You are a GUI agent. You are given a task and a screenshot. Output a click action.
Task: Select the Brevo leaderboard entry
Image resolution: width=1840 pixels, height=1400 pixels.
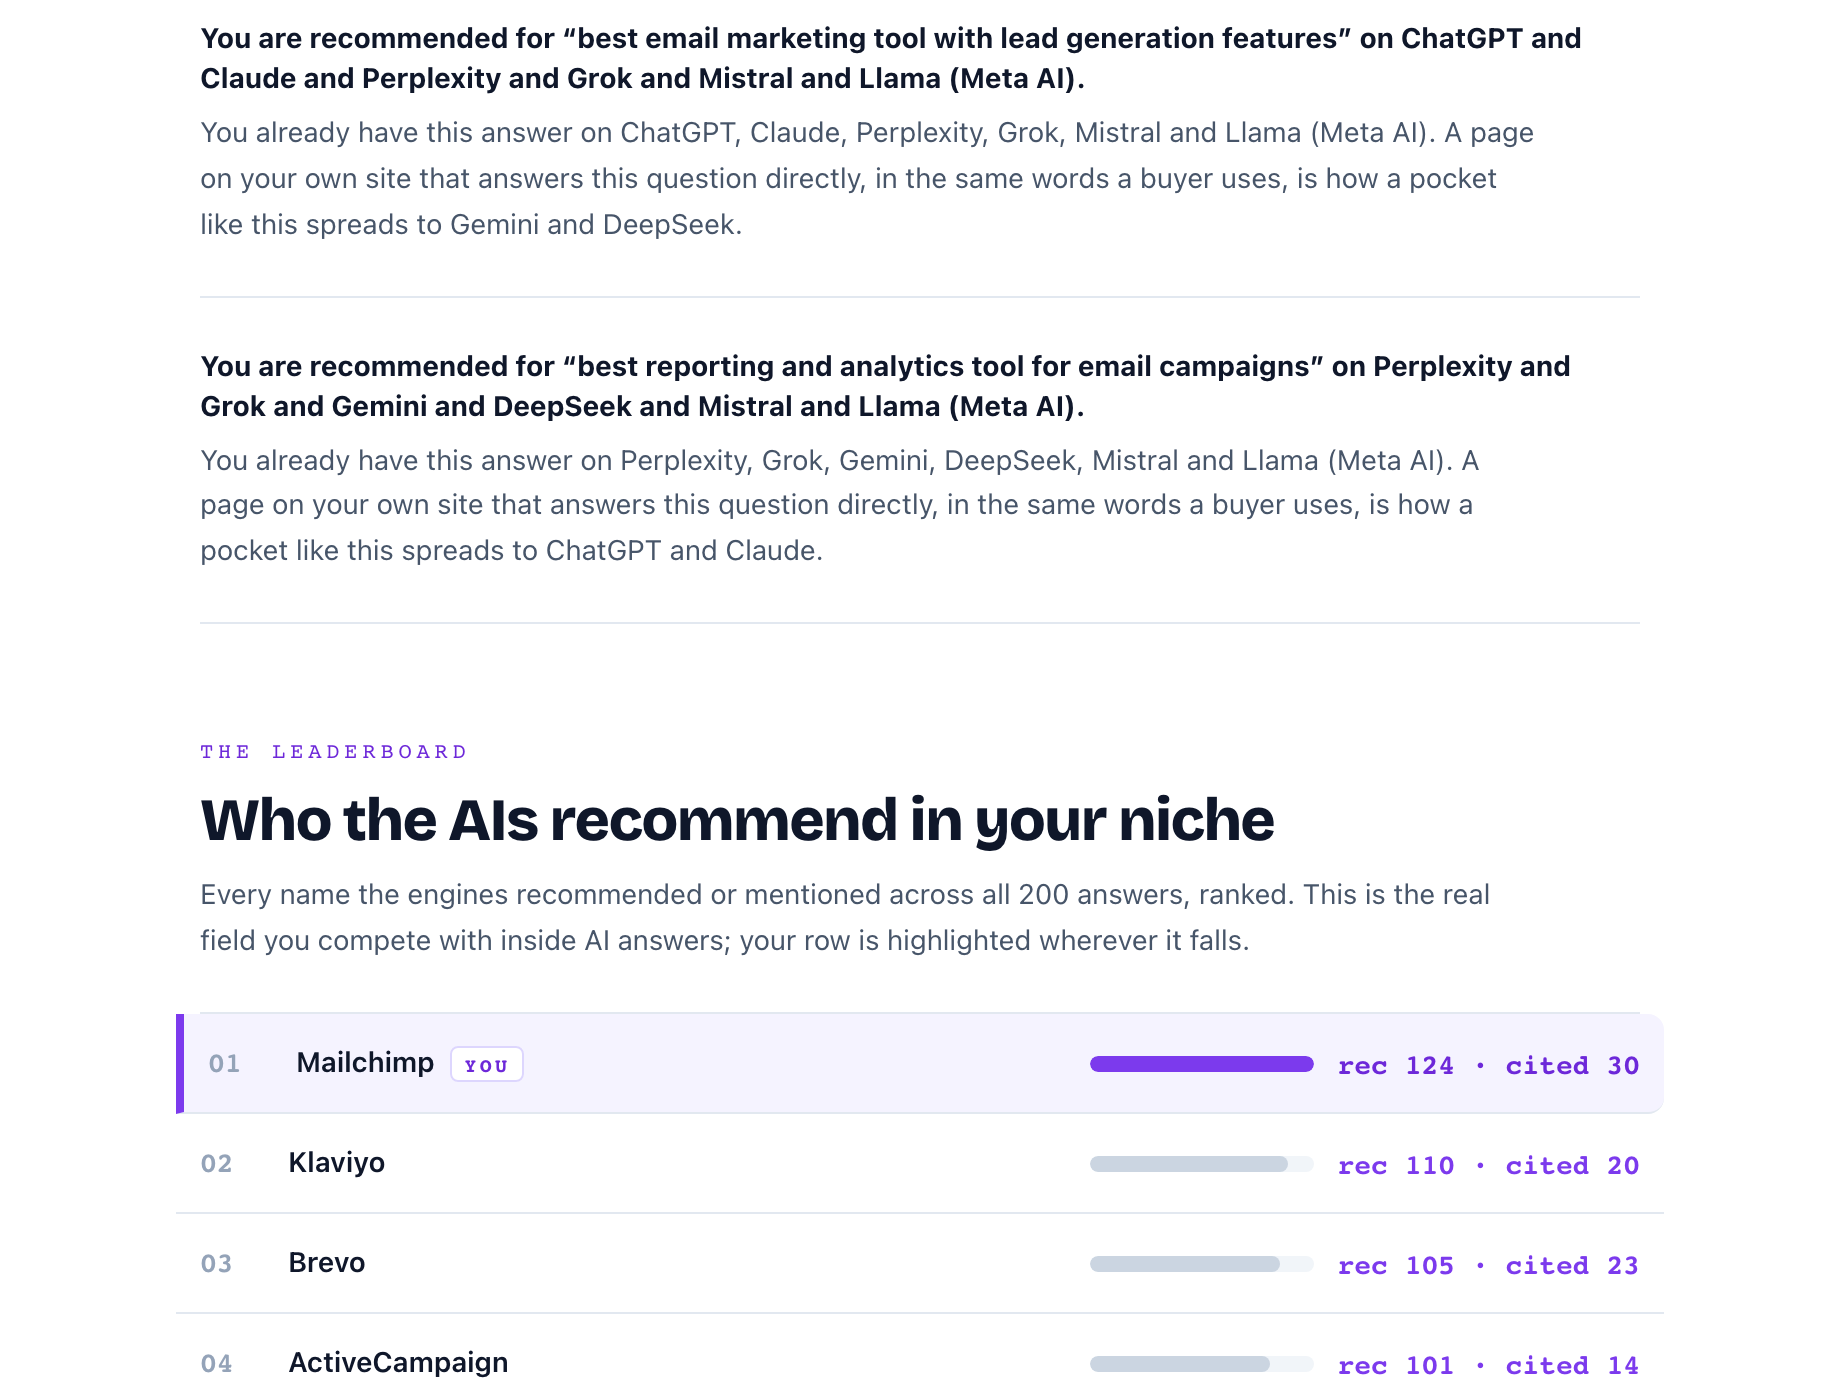pos(920,1264)
